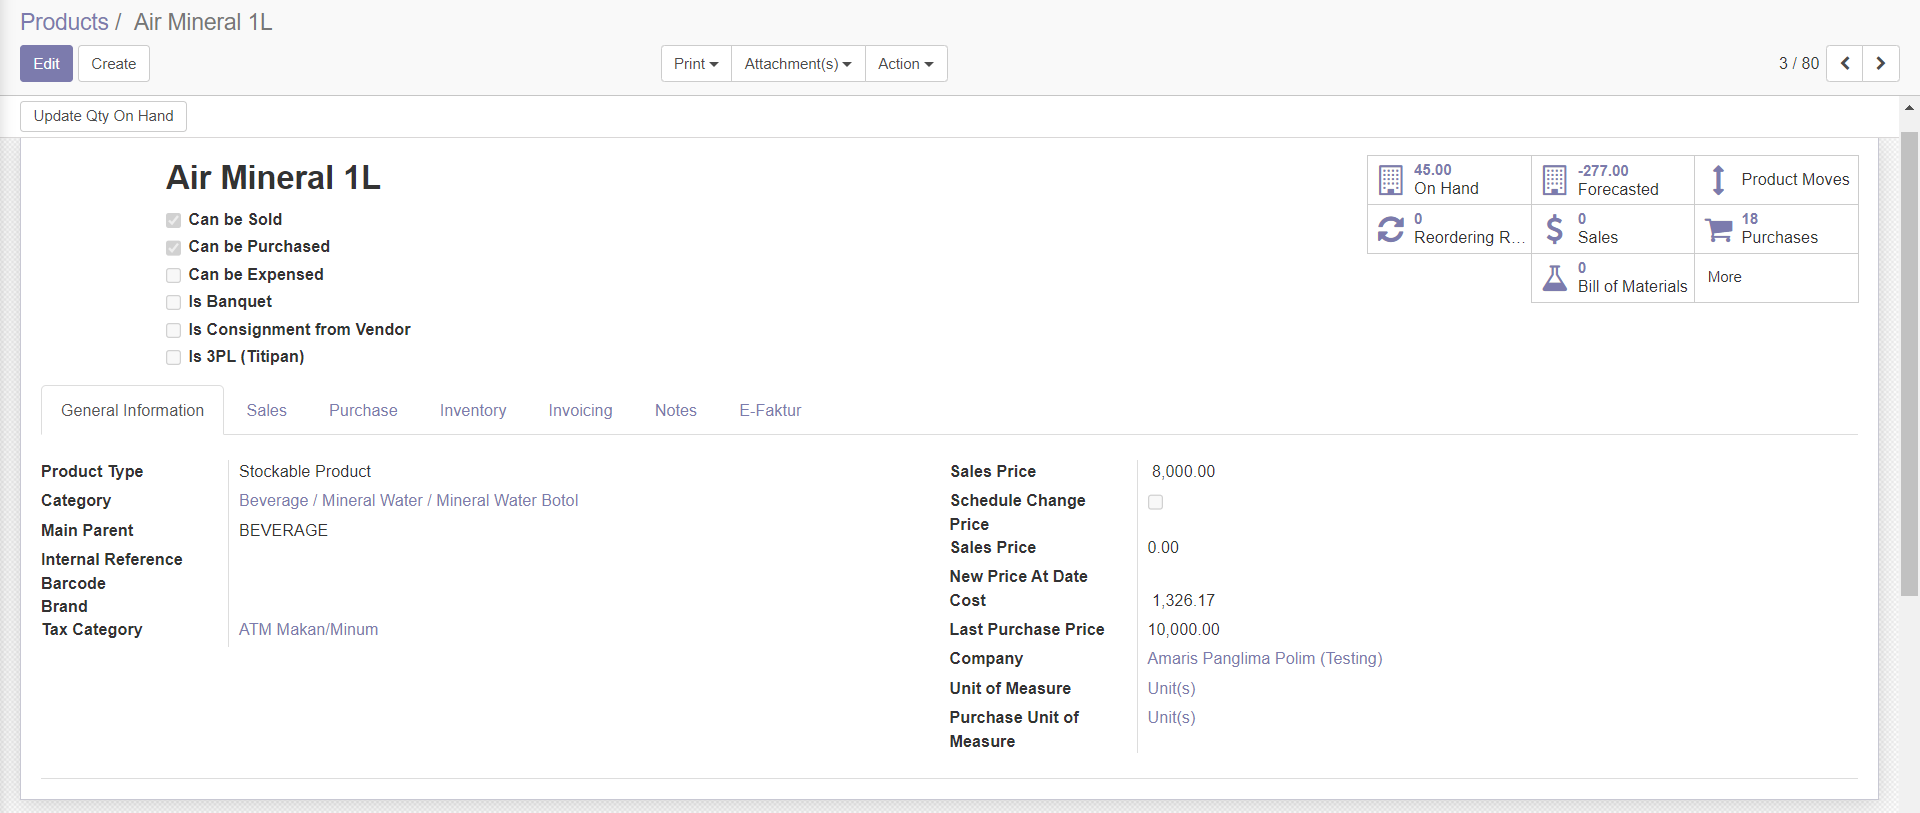1920x813 pixels.
Task: Open the Unit of Measure Unit(s) link
Action: [x=1171, y=688]
